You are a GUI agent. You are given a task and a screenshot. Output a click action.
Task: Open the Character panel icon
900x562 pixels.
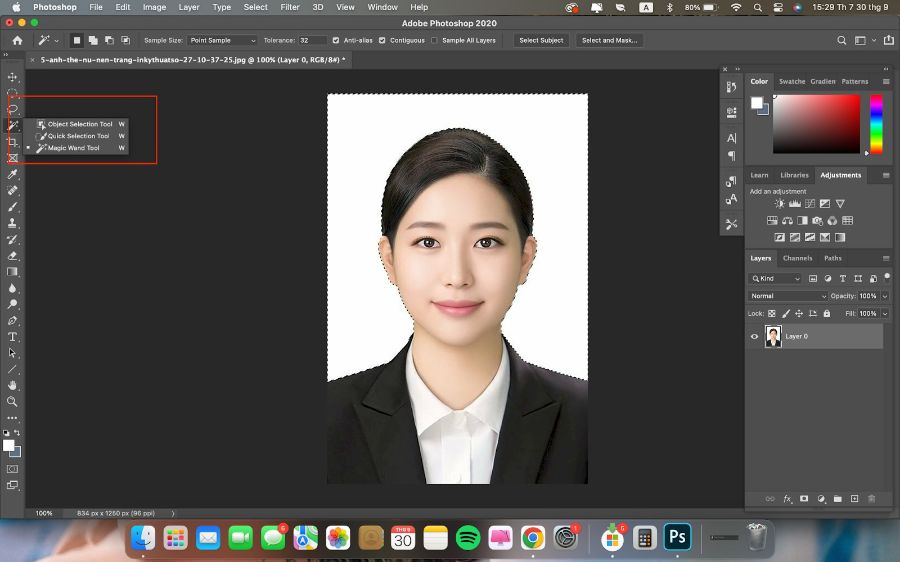coord(731,138)
